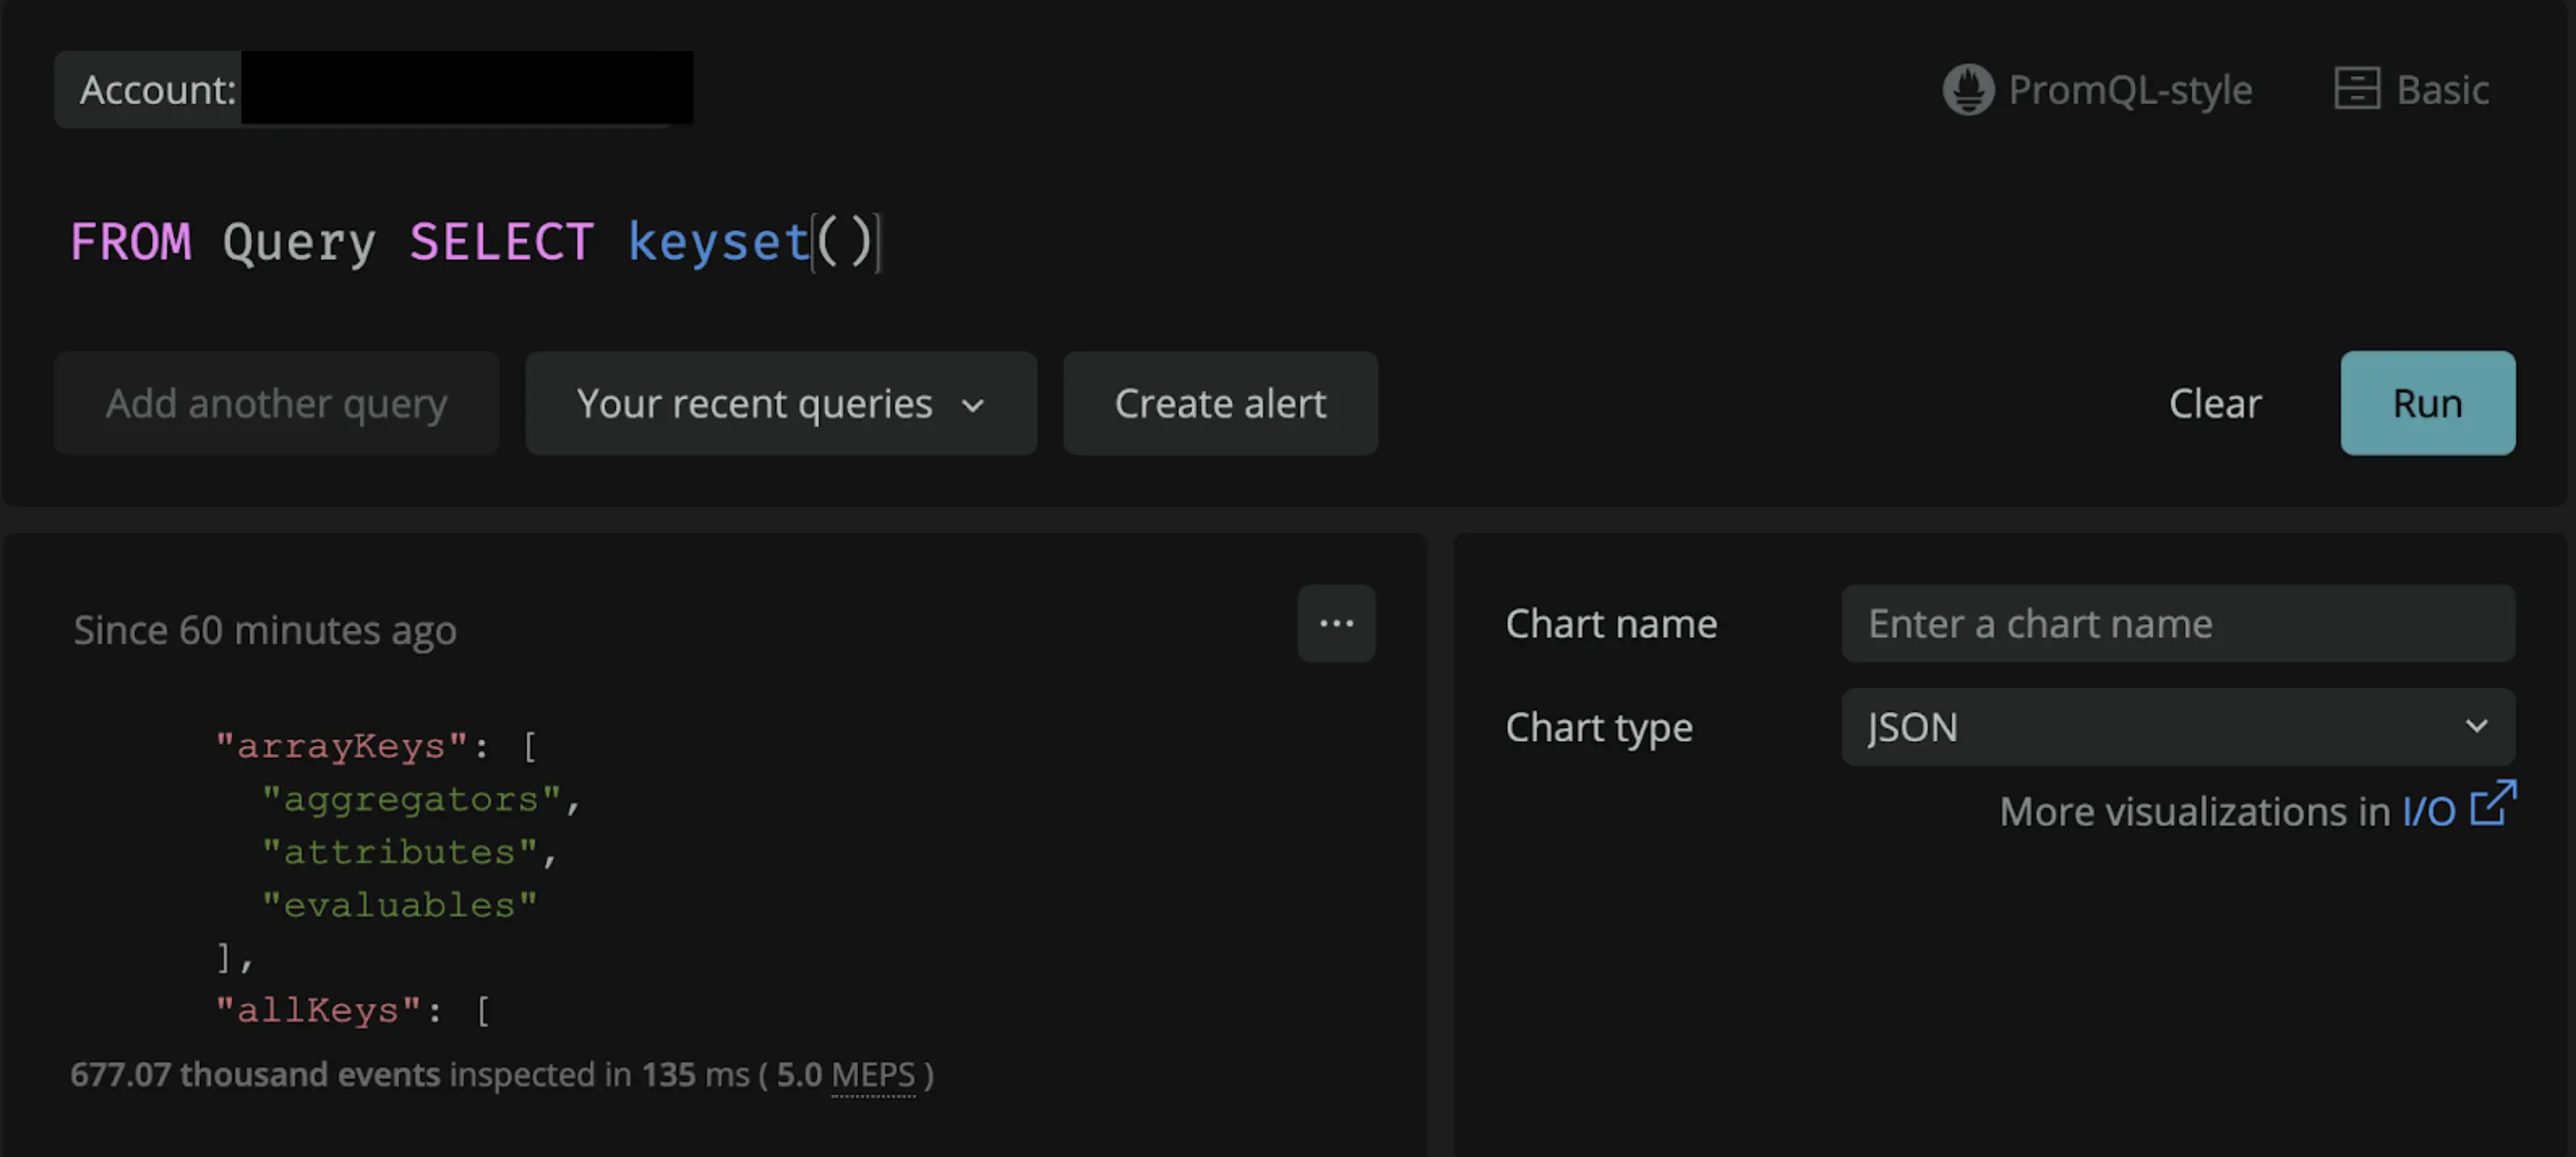Add another query
The width and height of the screenshot is (2576, 1157).
pos(277,403)
